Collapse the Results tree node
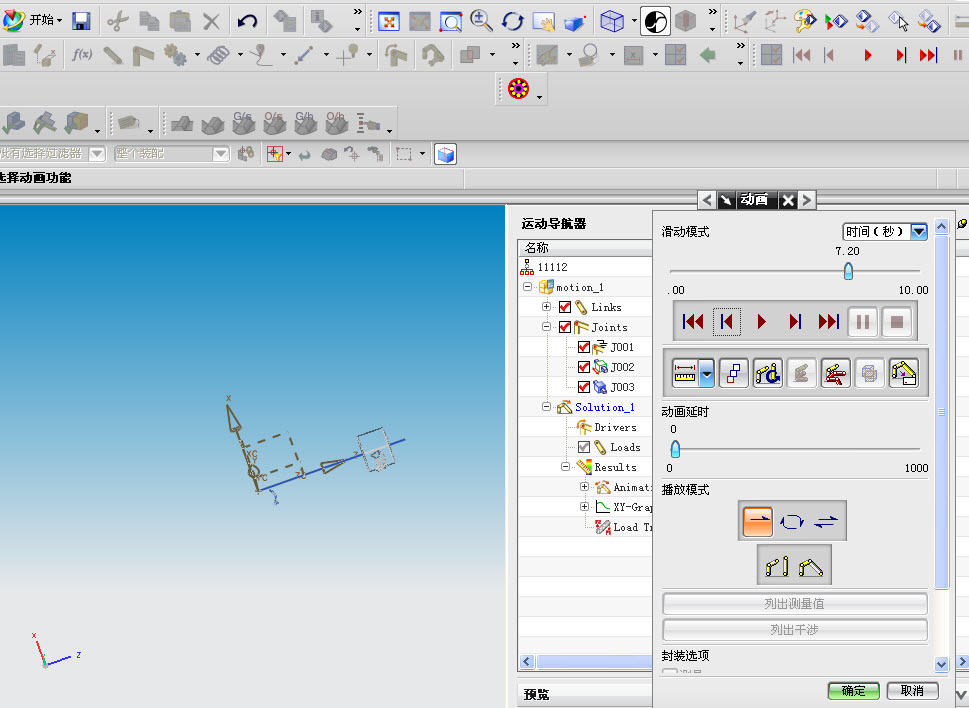 pyautogui.click(x=565, y=466)
